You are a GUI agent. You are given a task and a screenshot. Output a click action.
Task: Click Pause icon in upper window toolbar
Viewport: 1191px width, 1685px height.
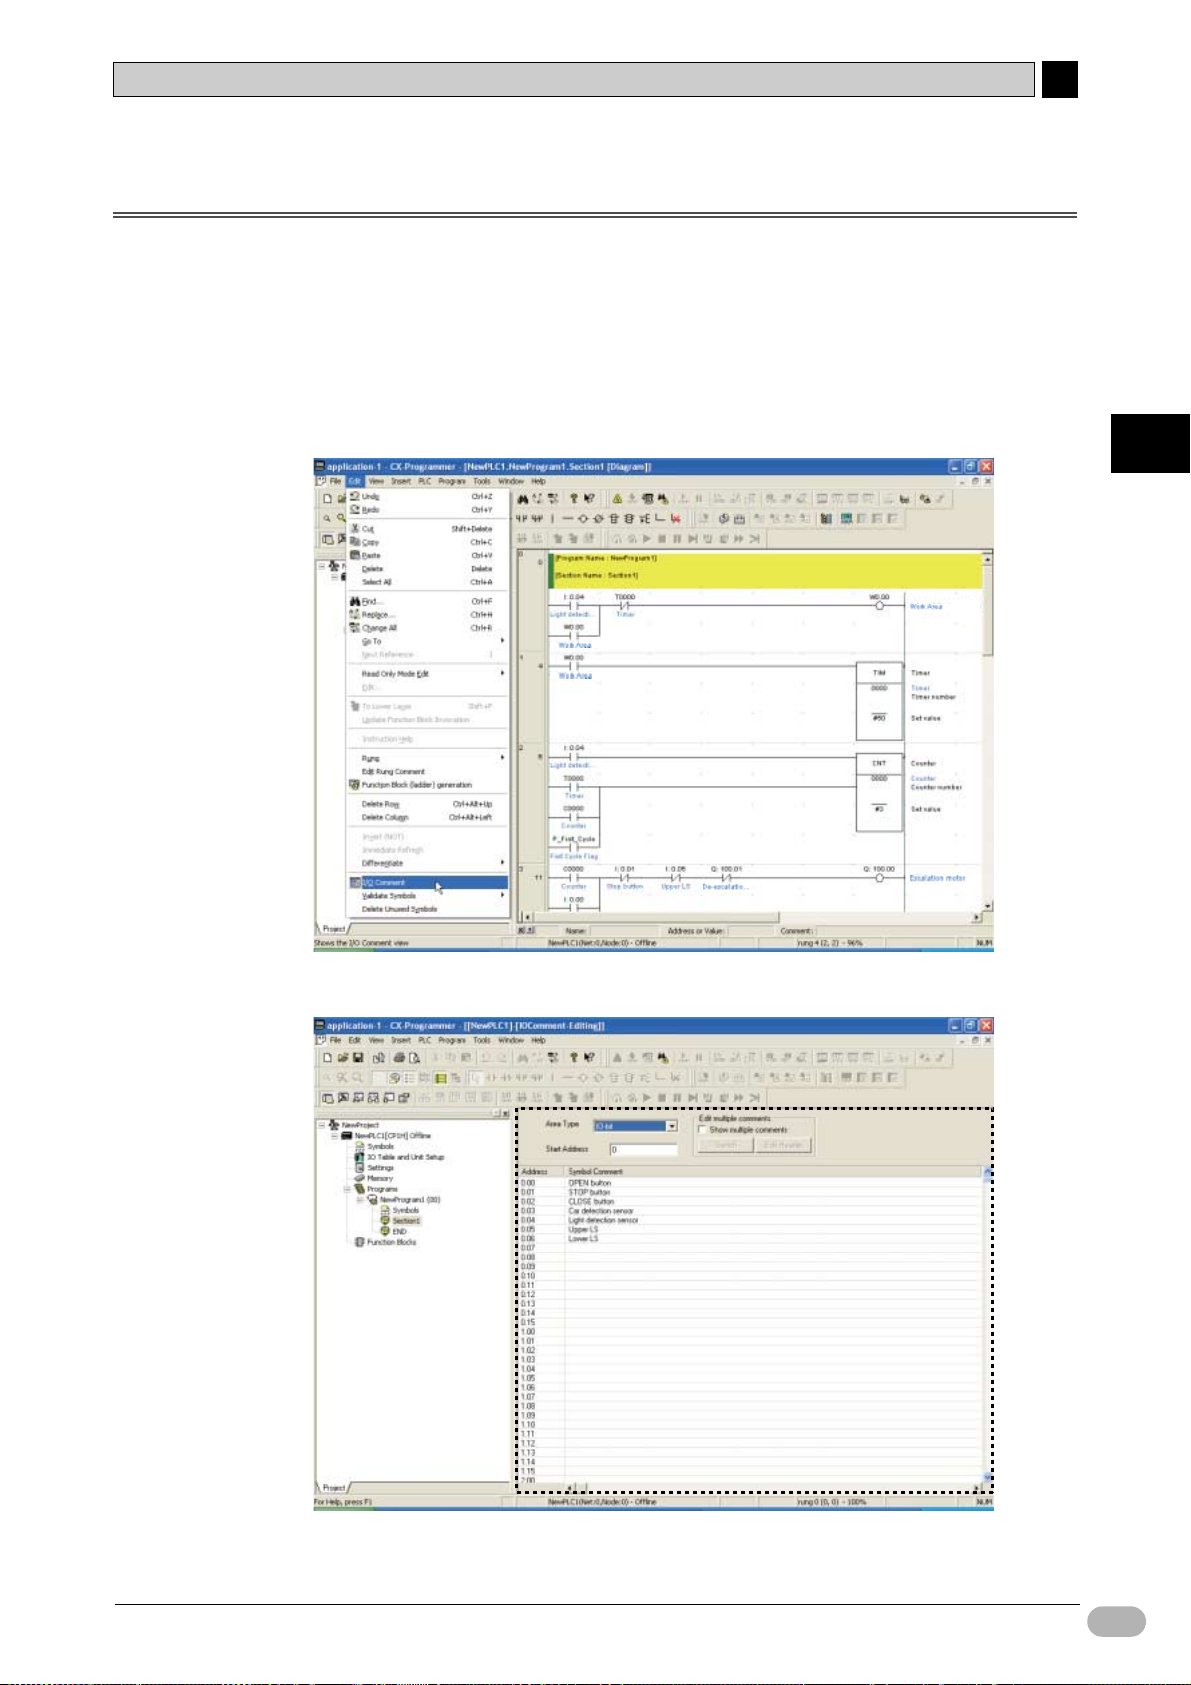(x=677, y=538)
